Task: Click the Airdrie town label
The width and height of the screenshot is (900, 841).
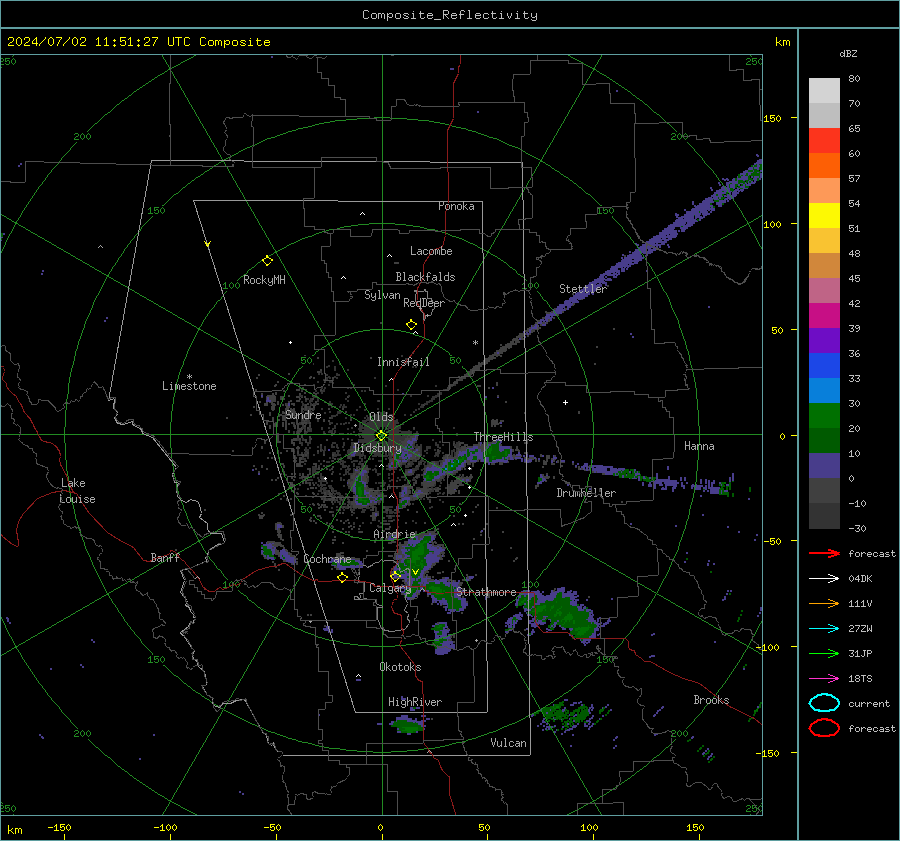Action: point(394,534)
